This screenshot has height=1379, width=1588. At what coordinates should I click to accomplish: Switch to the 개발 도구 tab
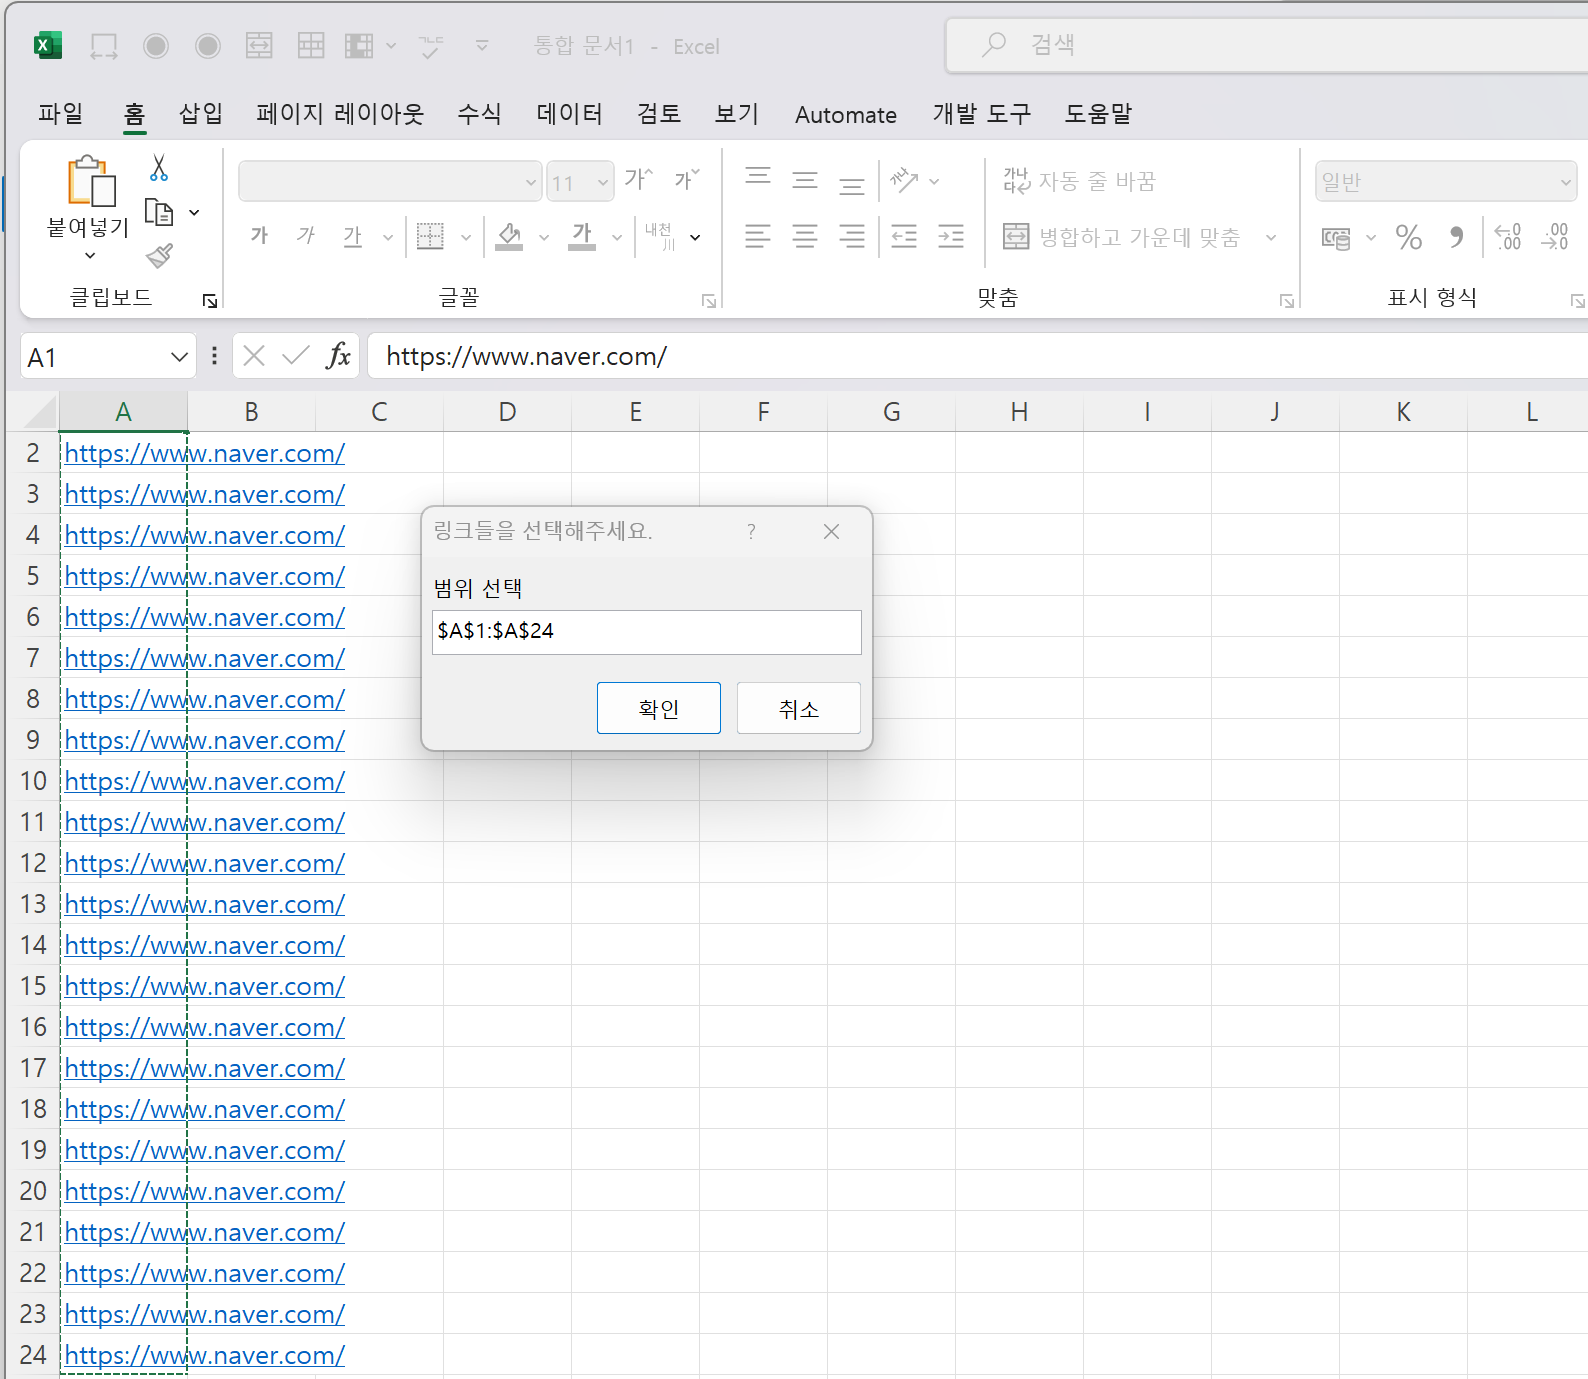tap(981, 114)
